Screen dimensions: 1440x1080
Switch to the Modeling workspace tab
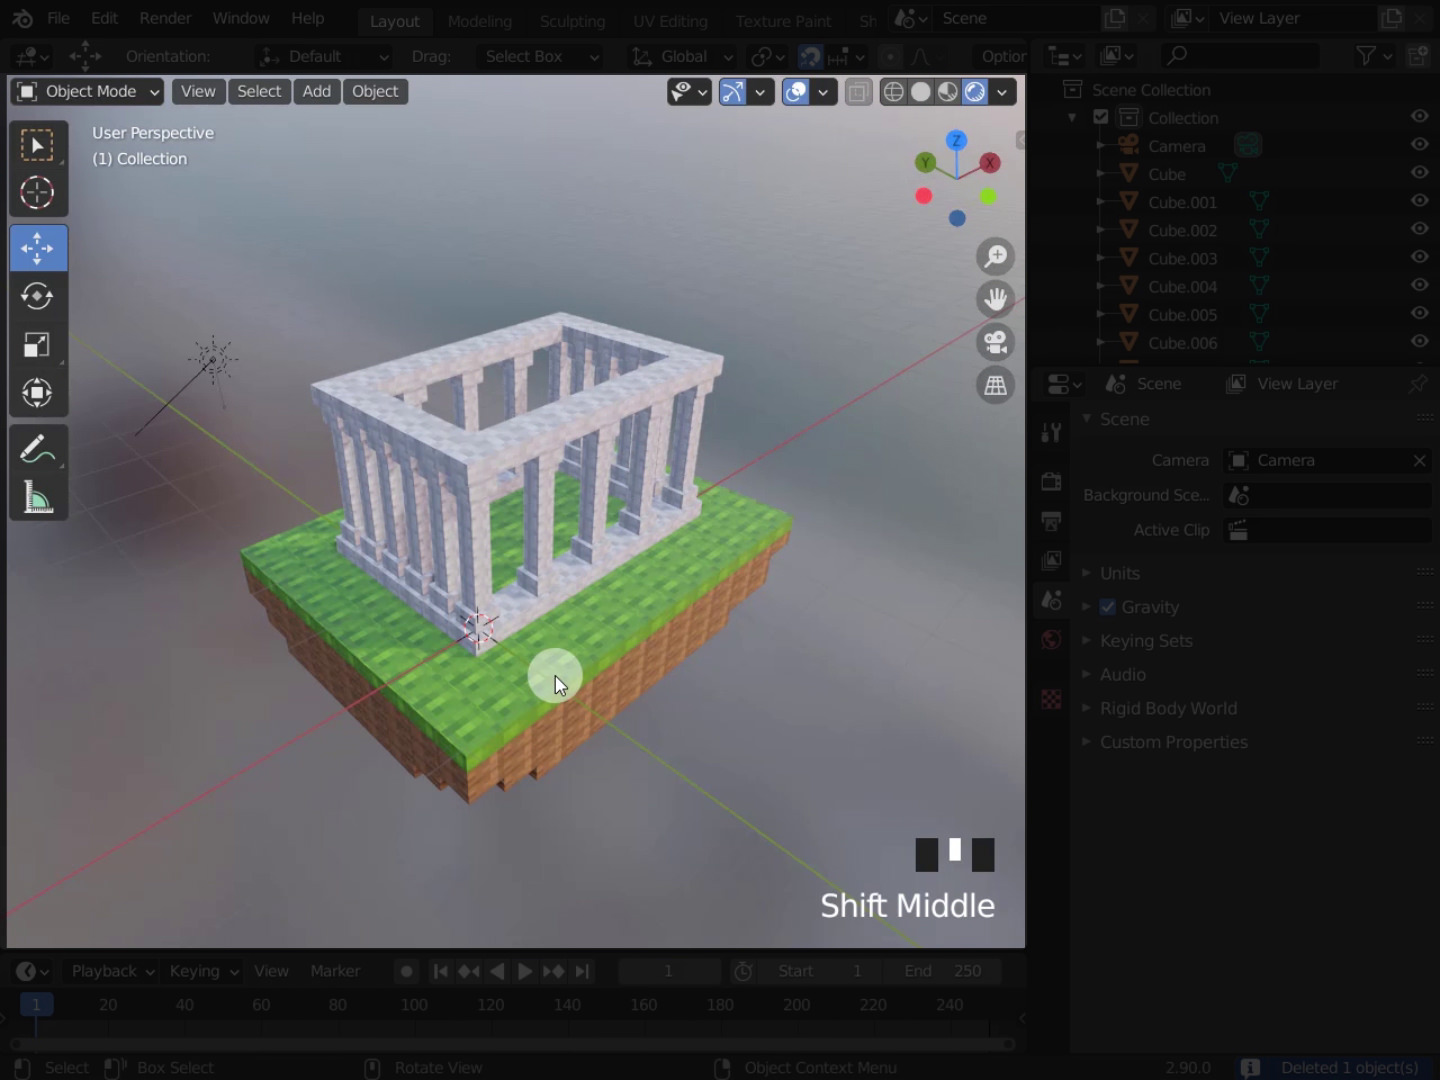(479, 21)
